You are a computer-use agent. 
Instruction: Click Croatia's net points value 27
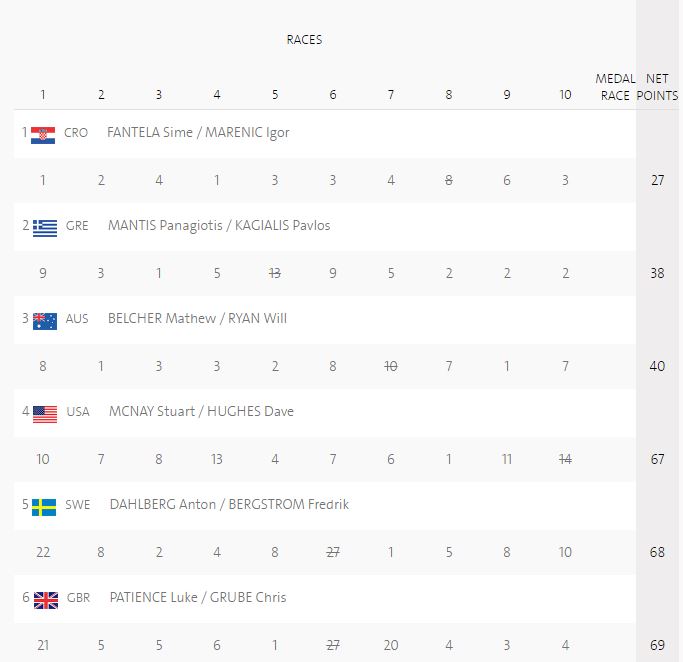[657, 181]
